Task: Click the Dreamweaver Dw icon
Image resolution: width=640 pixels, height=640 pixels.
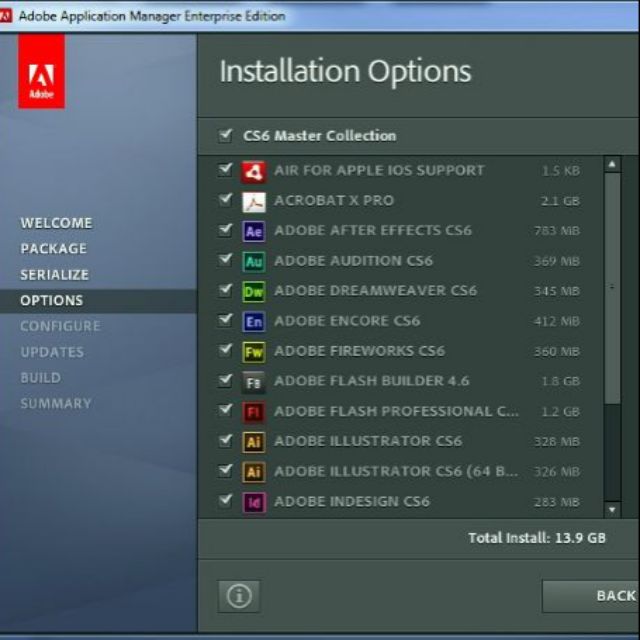Action: (x=253, y=291)
